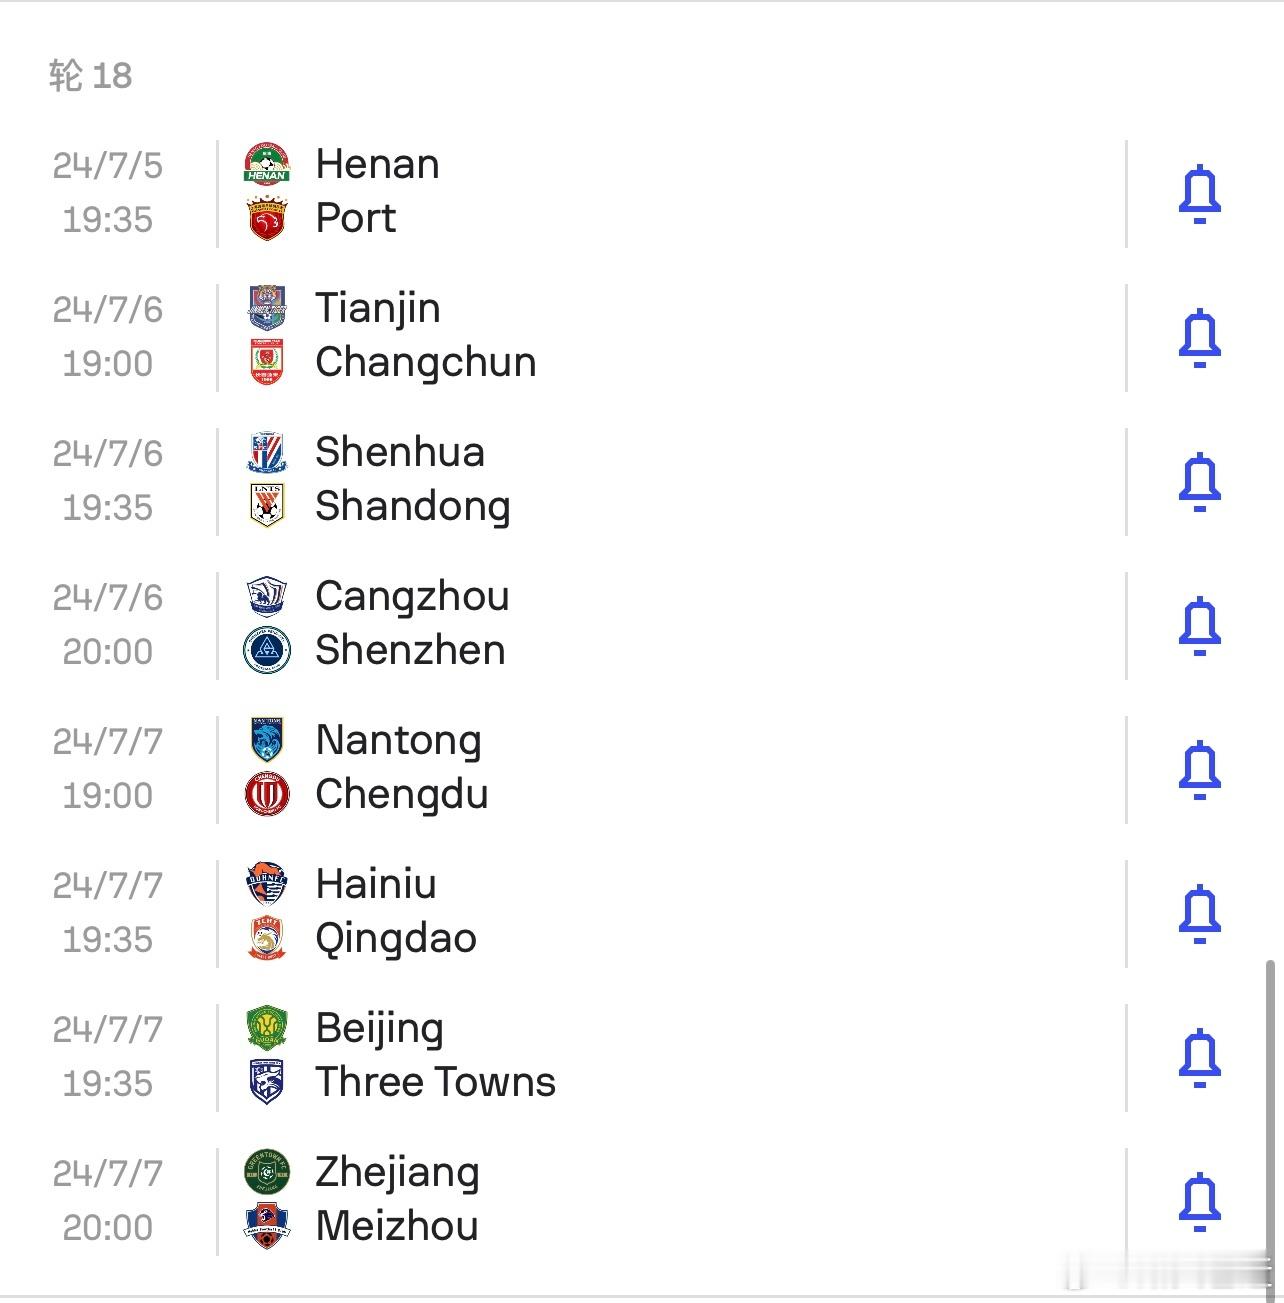Open the Three Towns team link
This screenshot has width=1284, height=1303.
435,1082
